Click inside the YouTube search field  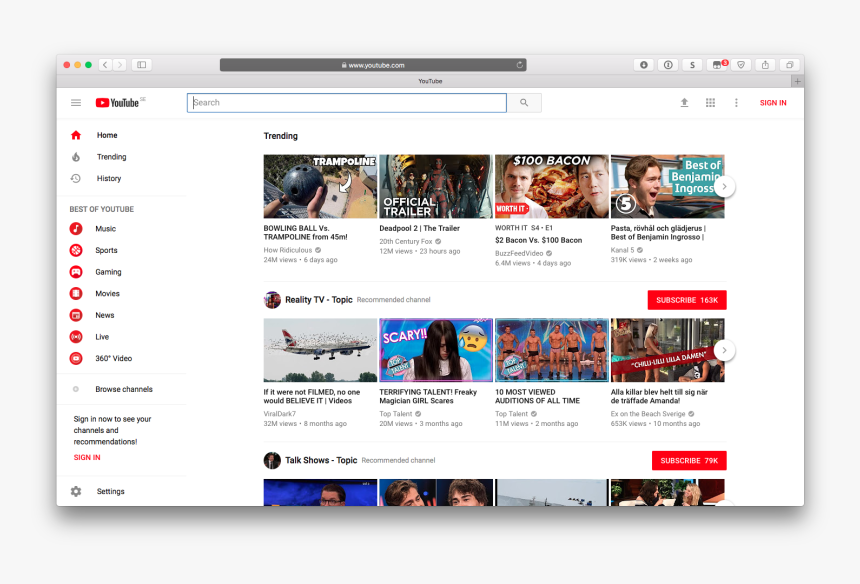click(x=346, y=103)
